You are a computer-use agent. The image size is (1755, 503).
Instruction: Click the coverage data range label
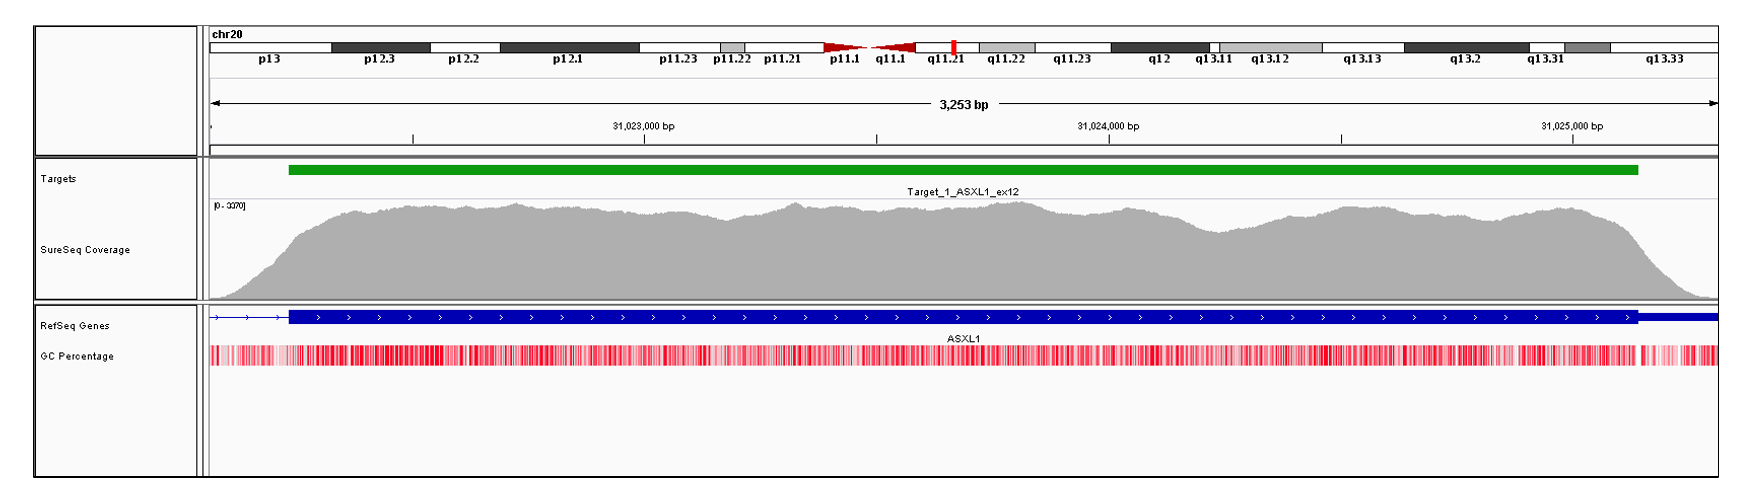pos(229,206)
